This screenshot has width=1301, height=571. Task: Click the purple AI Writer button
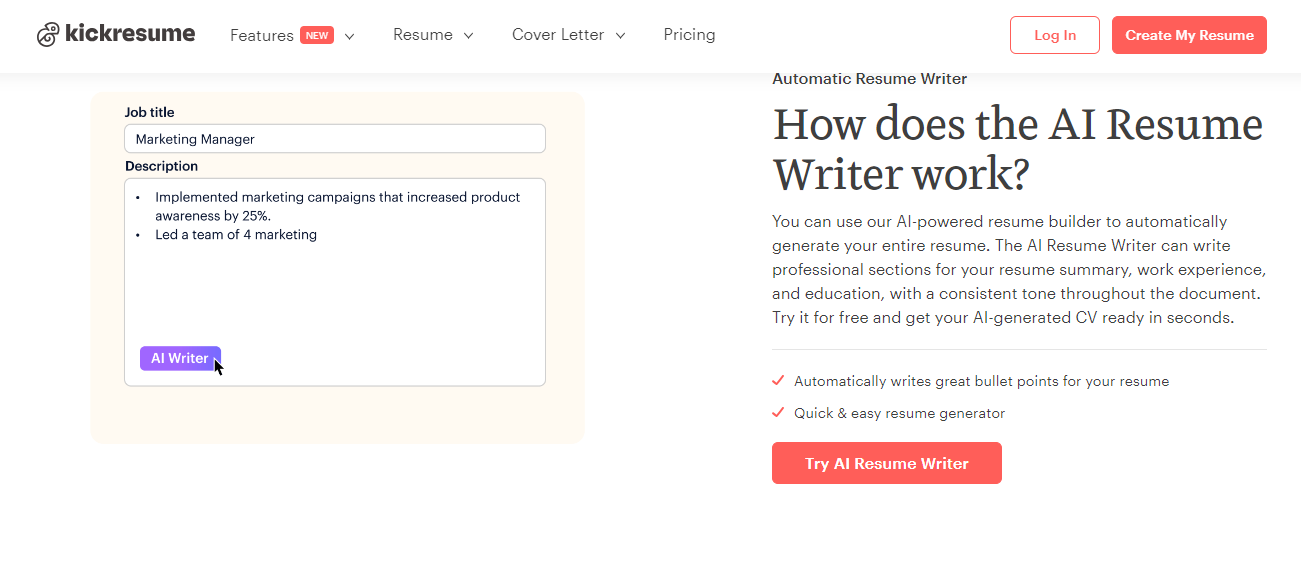coord(180,358)
